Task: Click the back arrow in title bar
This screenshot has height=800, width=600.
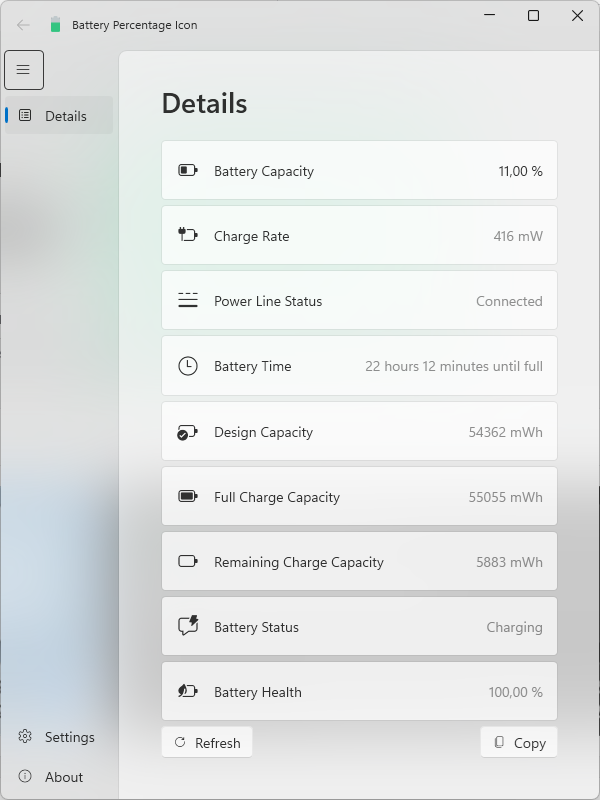Action: pyautogui.click(x=23, y=24)
